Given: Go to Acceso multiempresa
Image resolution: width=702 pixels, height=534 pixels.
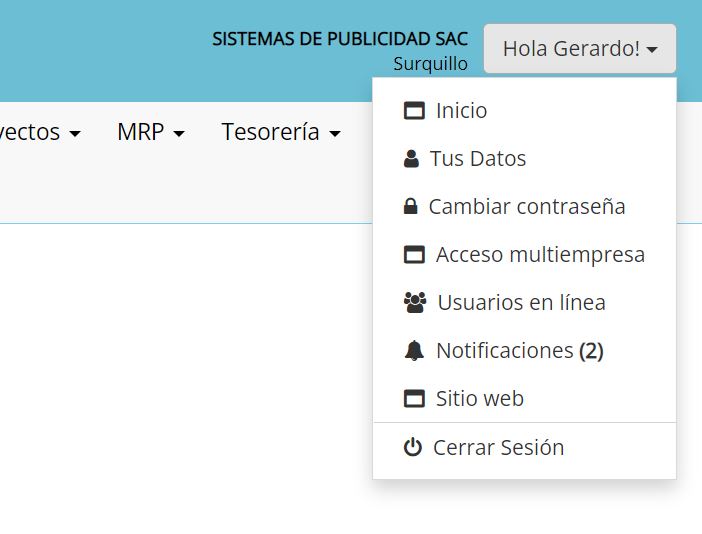Looking at the screenshot, I should 540,255.
